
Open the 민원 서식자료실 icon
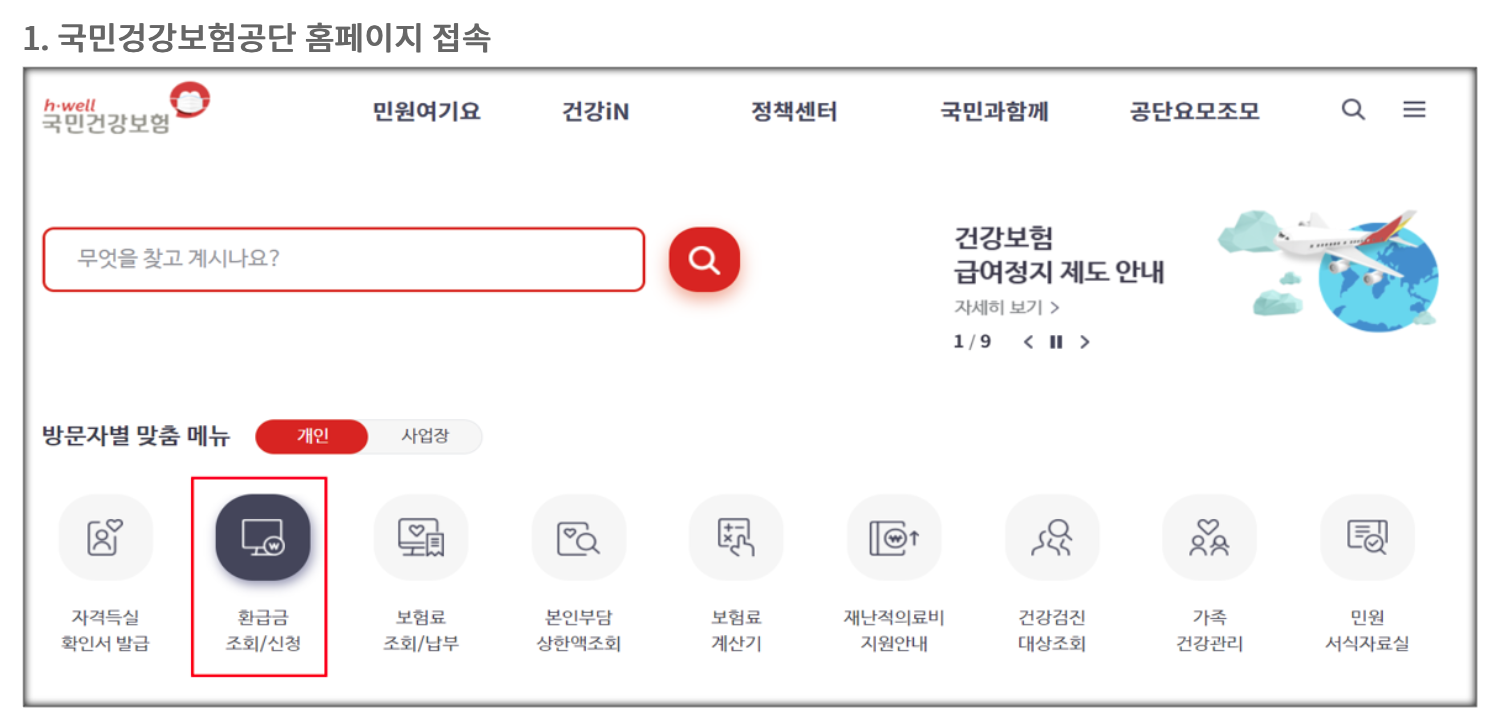tap(1368, 537)
